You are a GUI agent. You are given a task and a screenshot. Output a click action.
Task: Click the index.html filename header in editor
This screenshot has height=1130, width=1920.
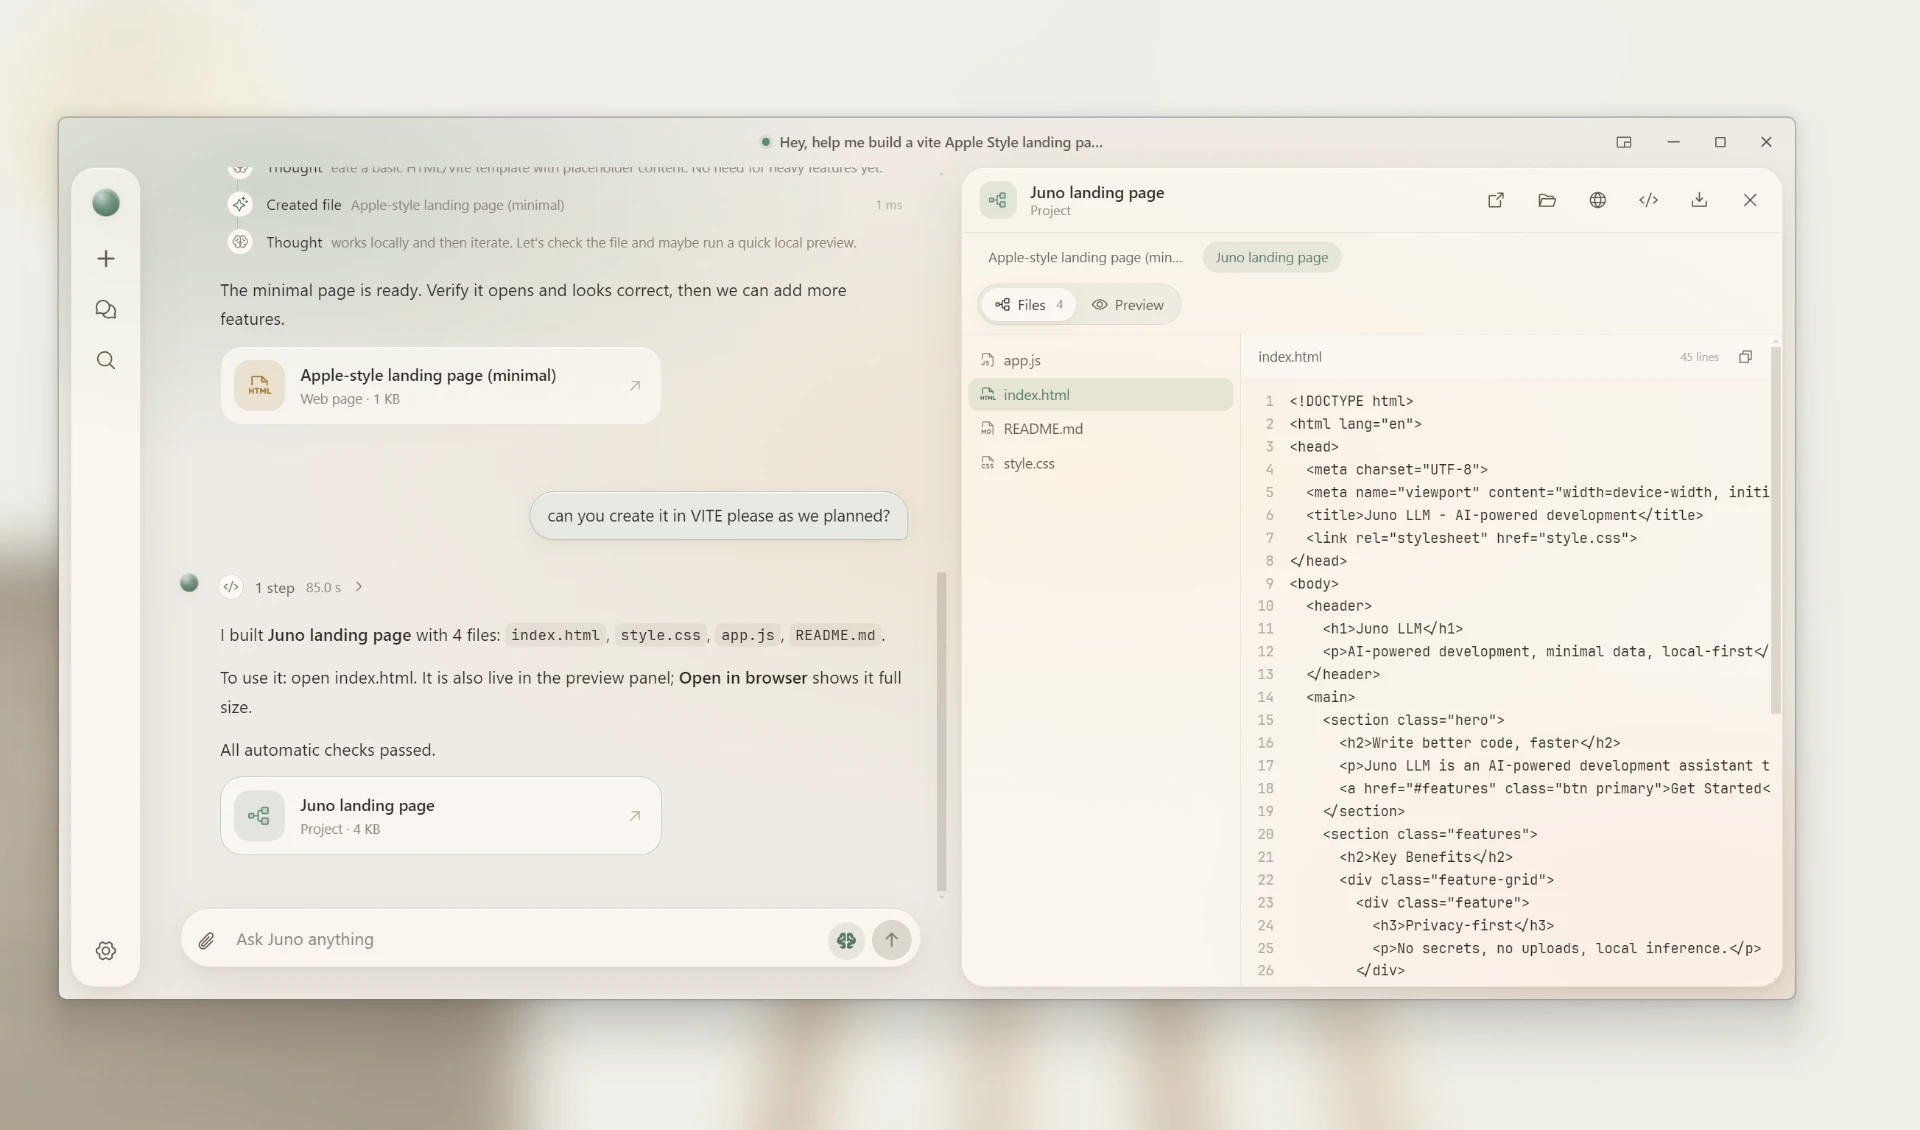(x=1290, y=357)
